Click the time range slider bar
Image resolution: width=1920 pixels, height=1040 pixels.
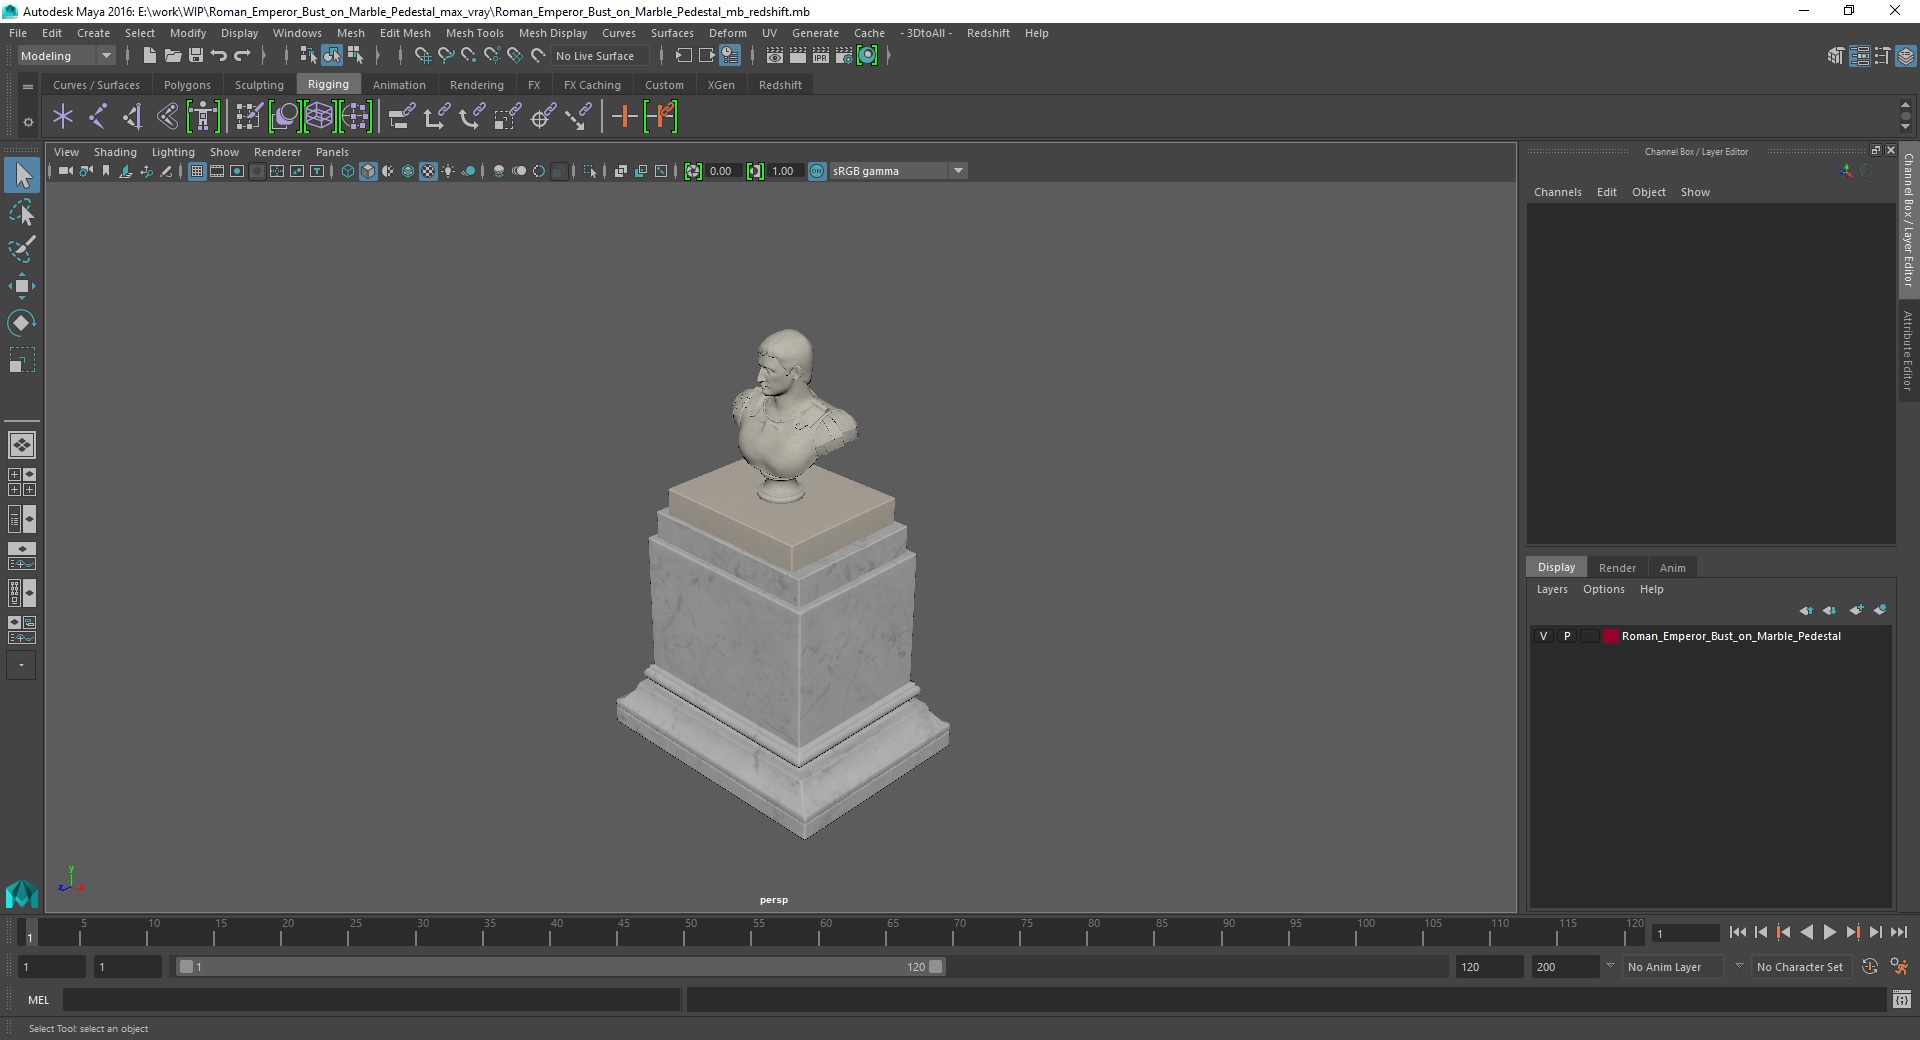pyautogui.click(x=560, y=967)
